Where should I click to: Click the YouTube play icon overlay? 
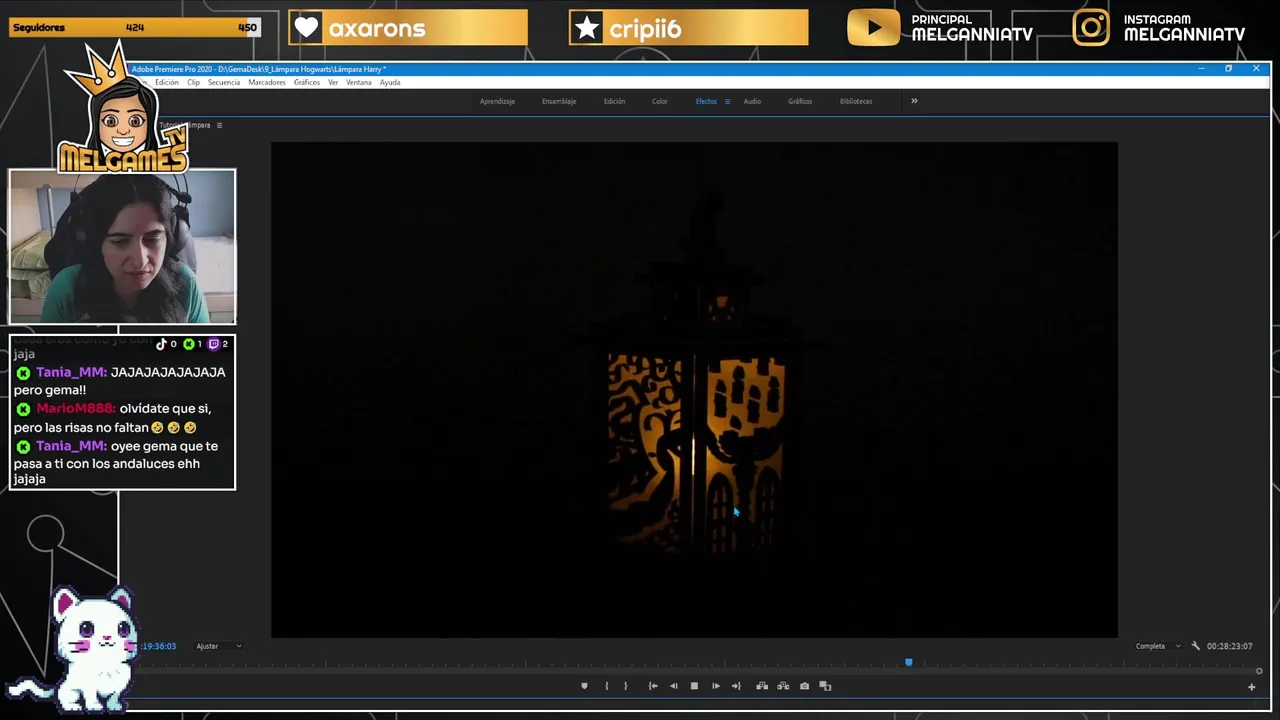[873, 28]
